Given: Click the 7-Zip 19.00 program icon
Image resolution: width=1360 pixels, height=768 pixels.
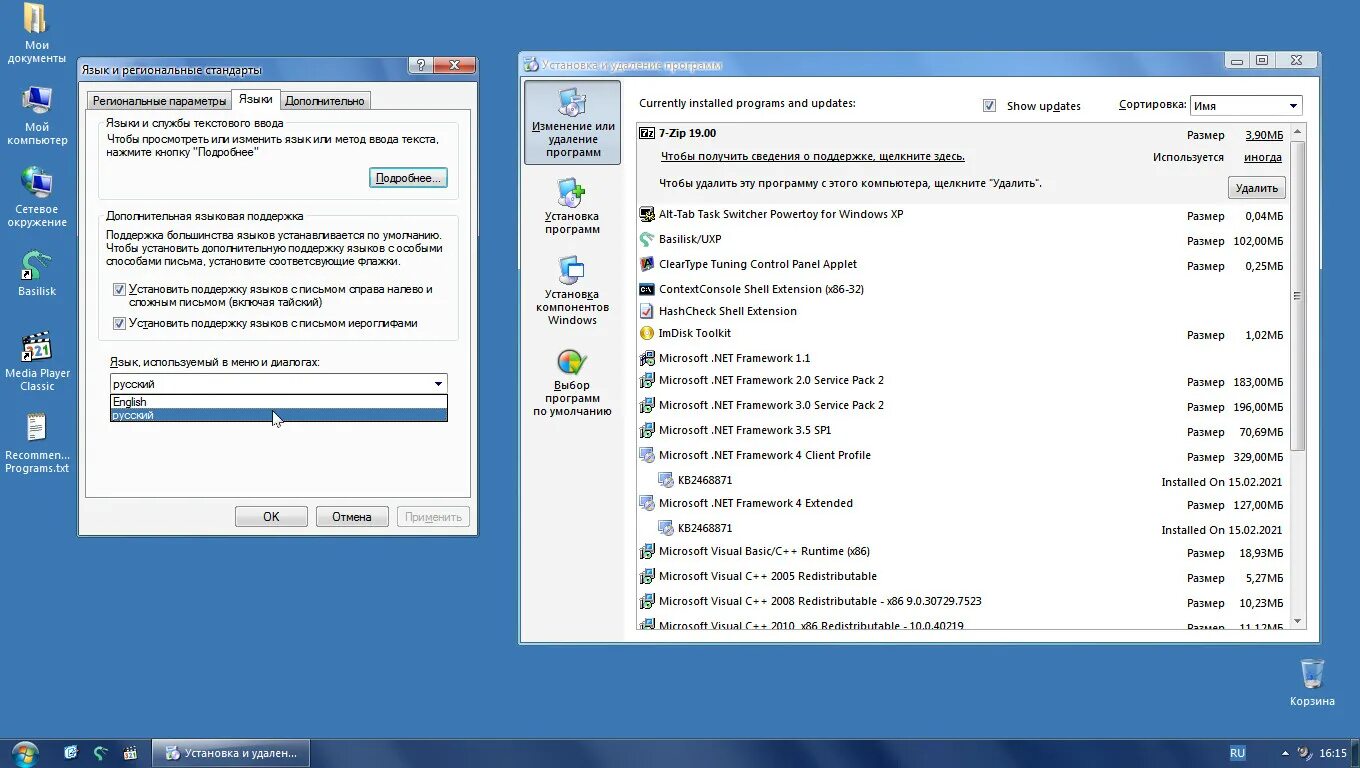Looking at the screenshot, I should (x=647, y=133).
